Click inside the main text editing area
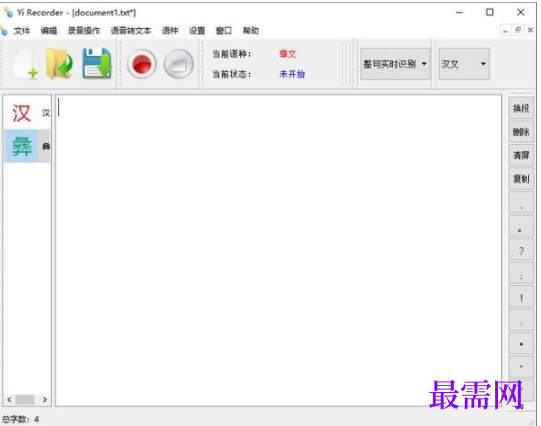Image resolution: width=541 pixels, height=426 pixels. click(x=278, y=250)
